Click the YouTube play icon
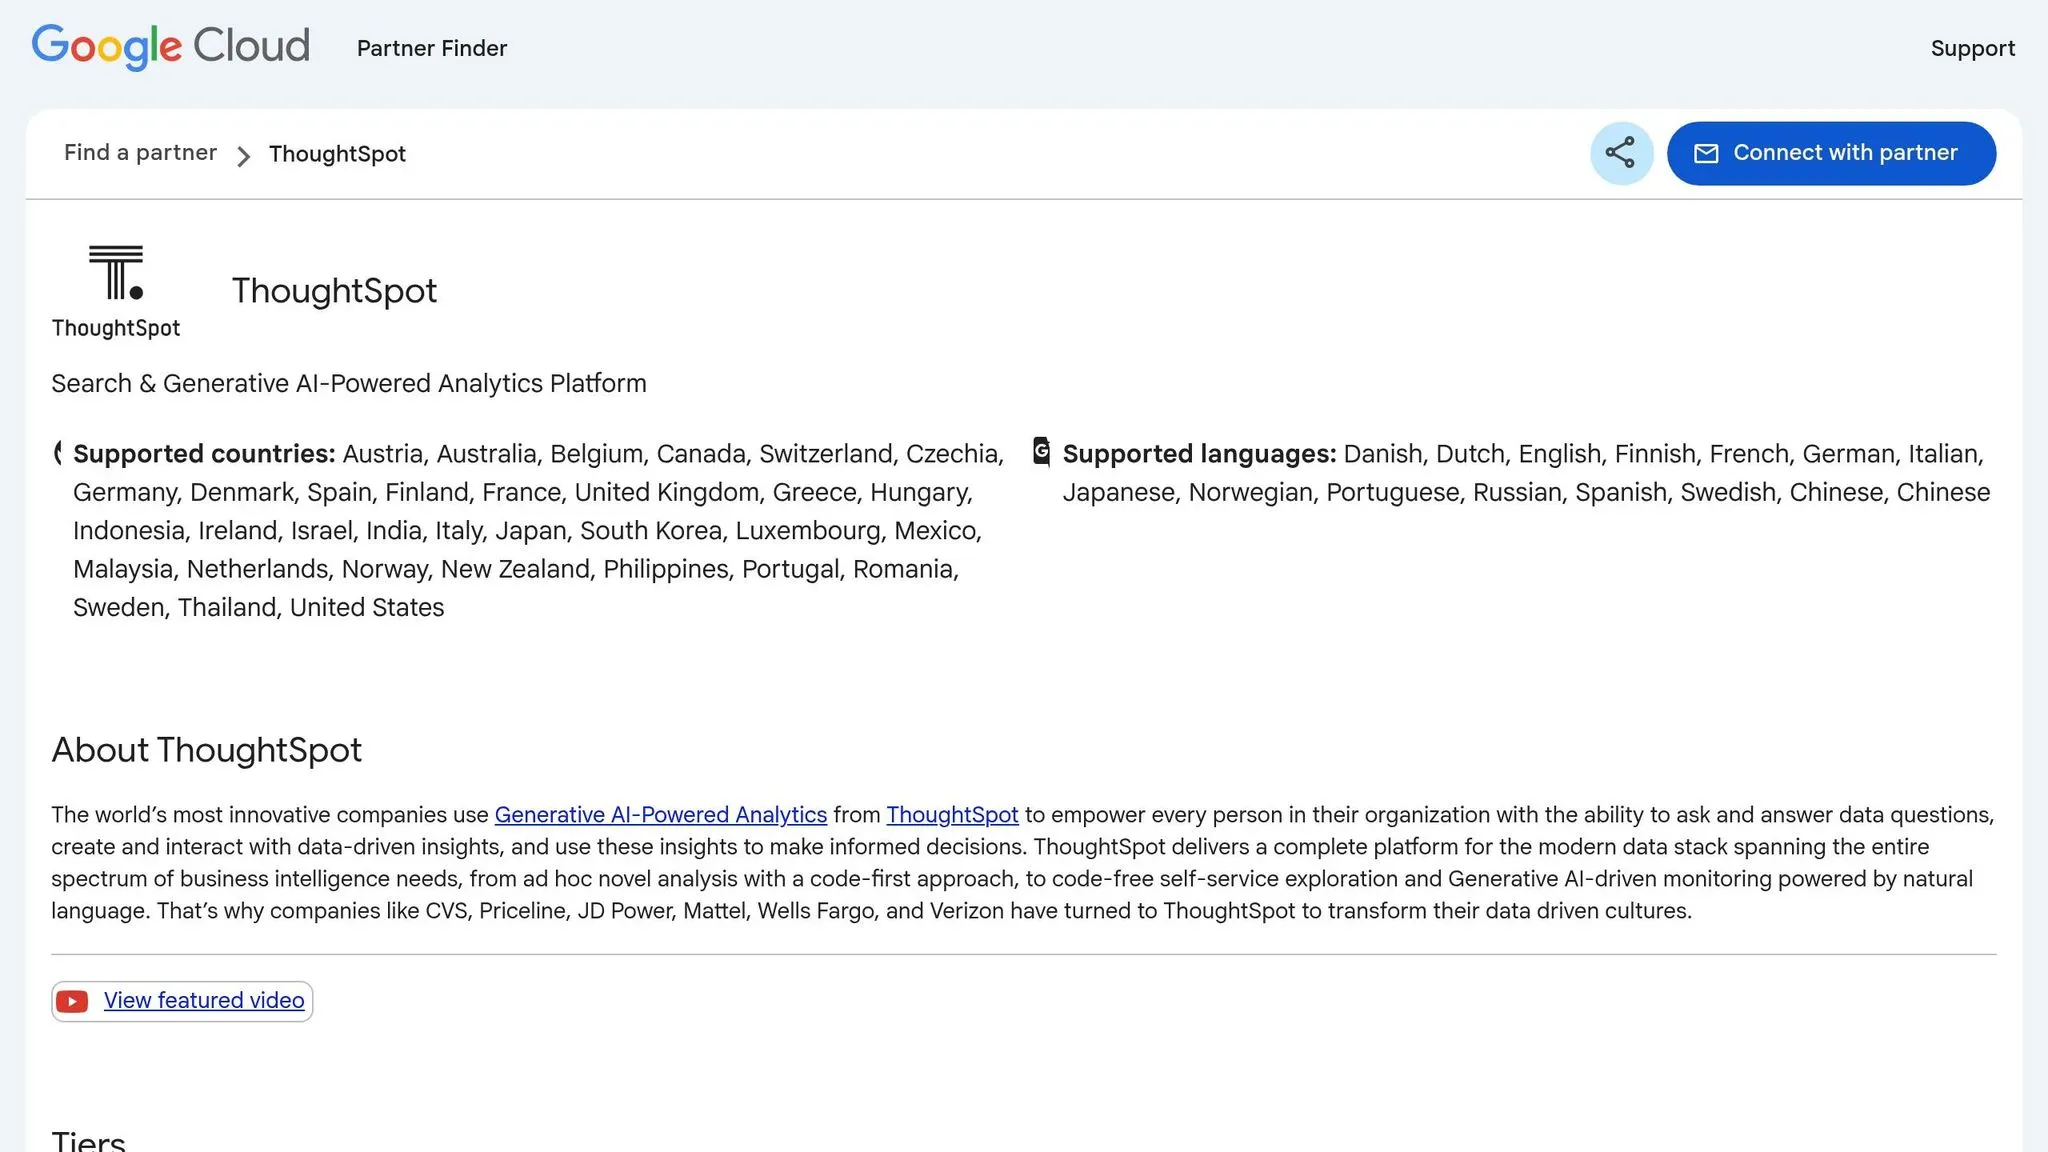The height and width of the screenshot is (1152, 2048). click(x=72, y=1001)
